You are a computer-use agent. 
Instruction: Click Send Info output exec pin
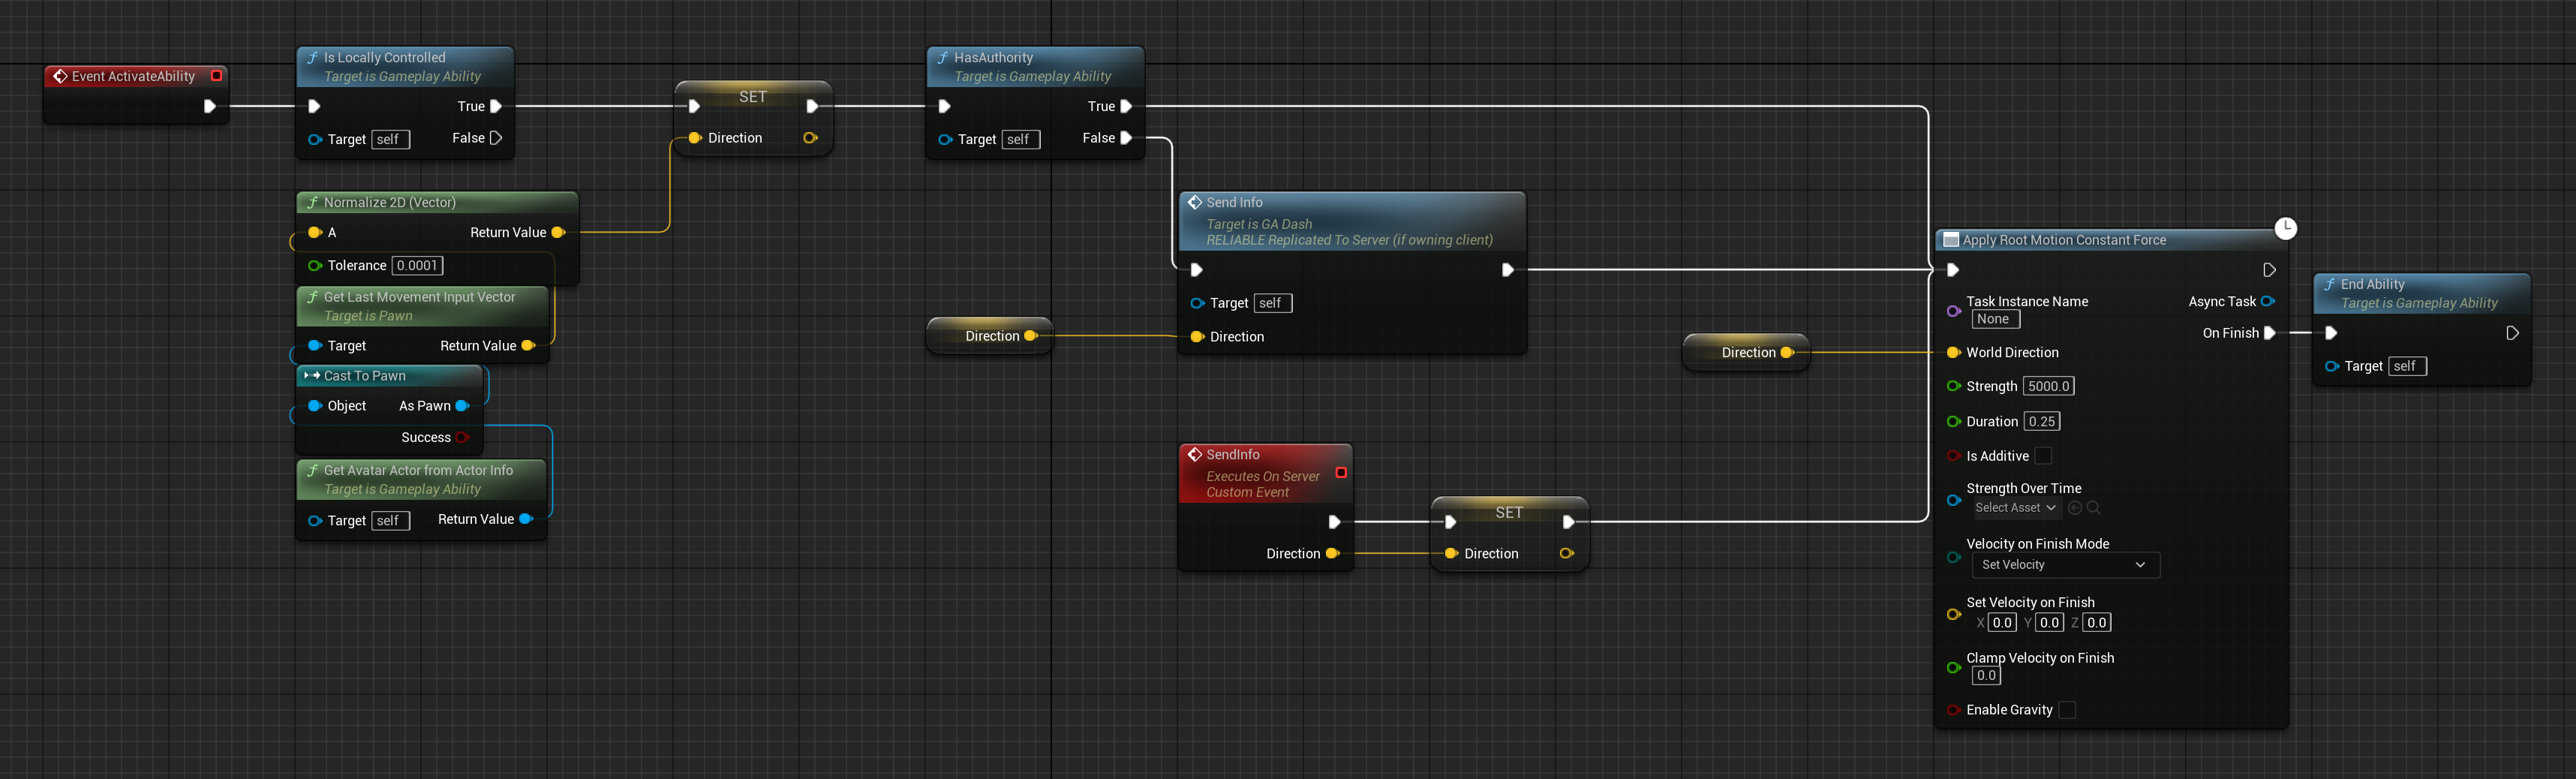pyautogui.click(x=1508, y=269)
